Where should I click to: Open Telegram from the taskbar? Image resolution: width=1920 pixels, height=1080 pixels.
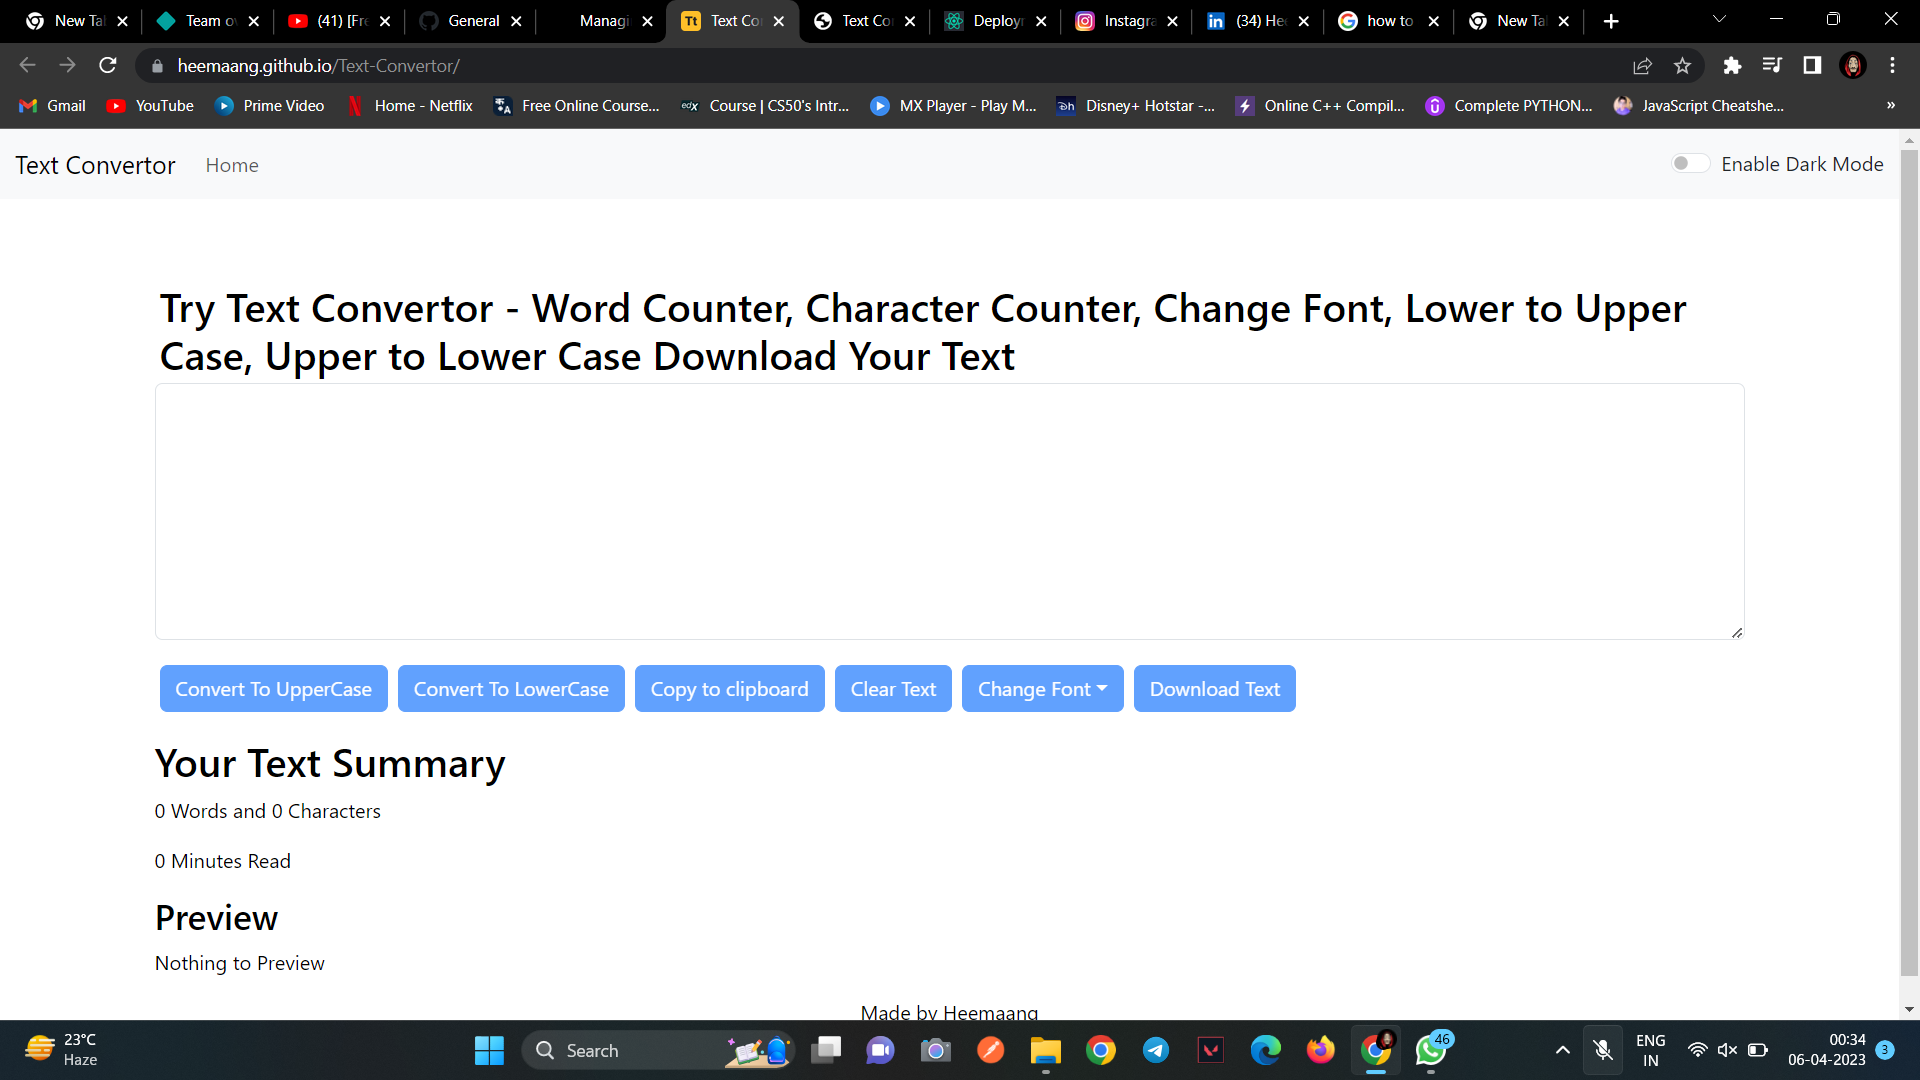[x=1156, y=1050]
